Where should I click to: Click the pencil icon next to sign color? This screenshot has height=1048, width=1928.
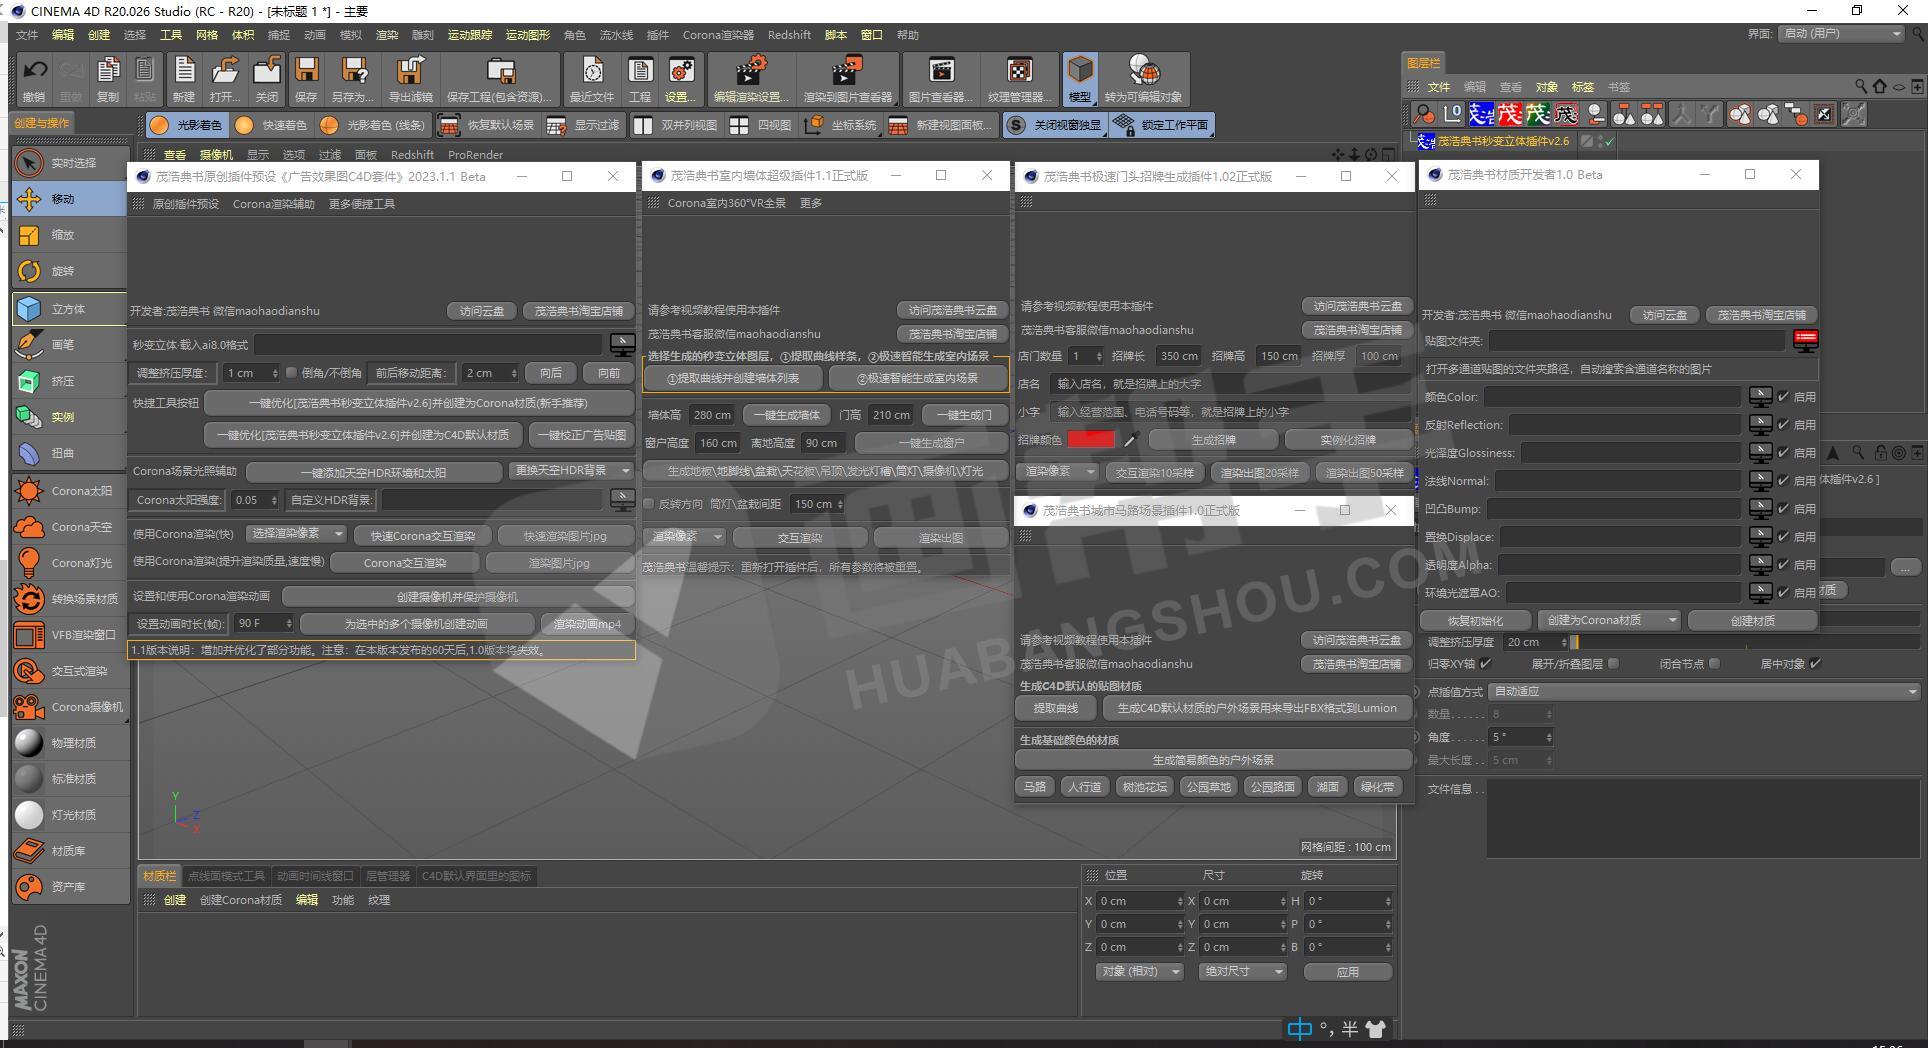1131,440
